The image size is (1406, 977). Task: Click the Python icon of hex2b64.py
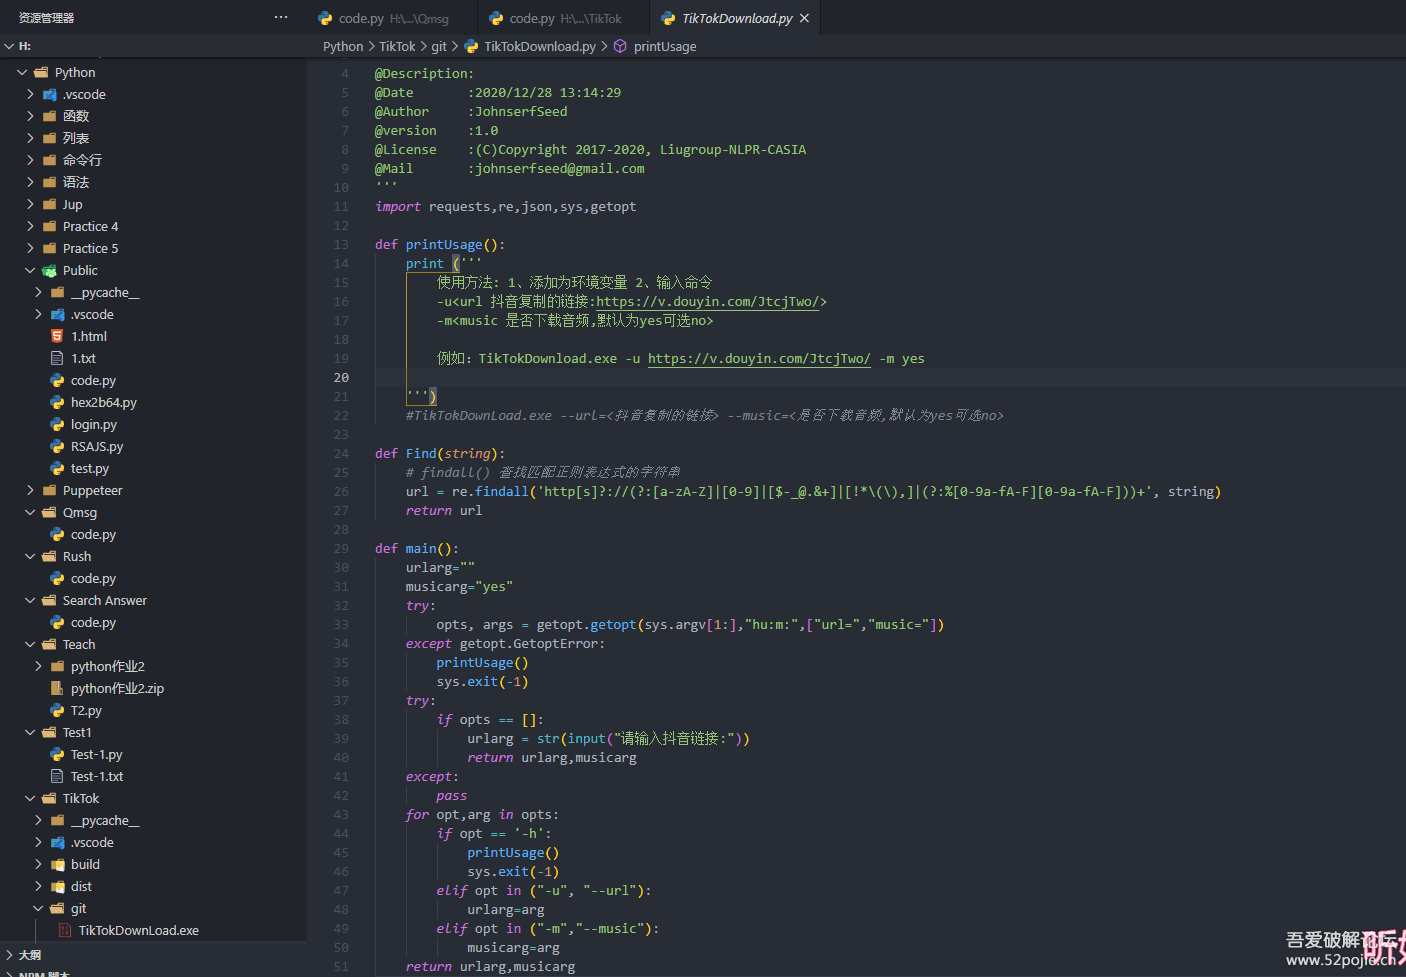tap(57, 402)
